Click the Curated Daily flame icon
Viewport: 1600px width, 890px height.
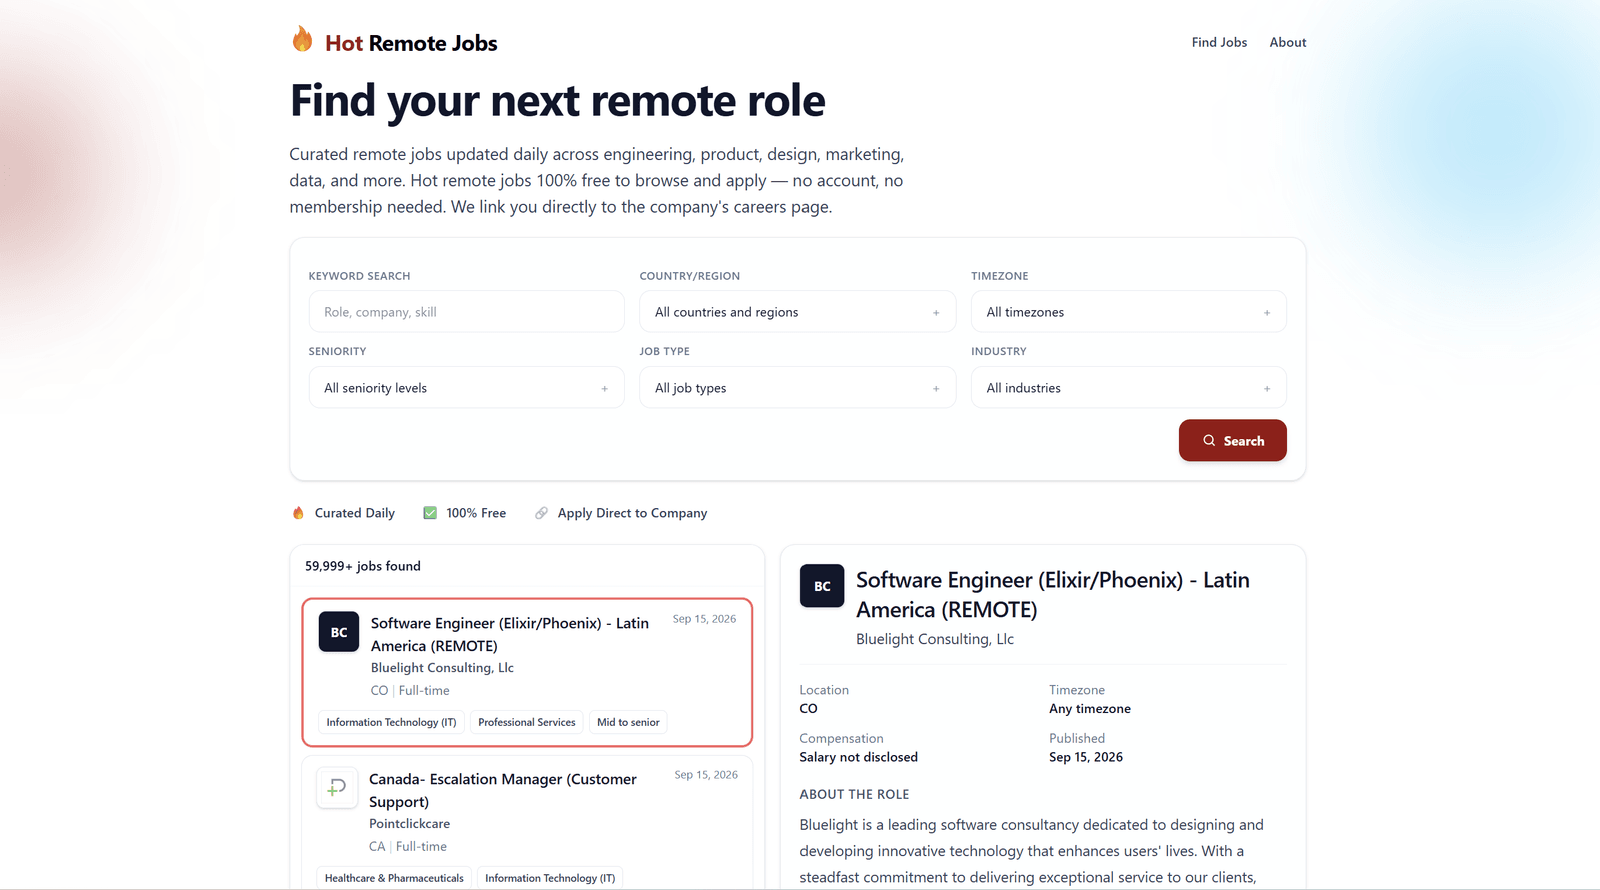(298, 513)
